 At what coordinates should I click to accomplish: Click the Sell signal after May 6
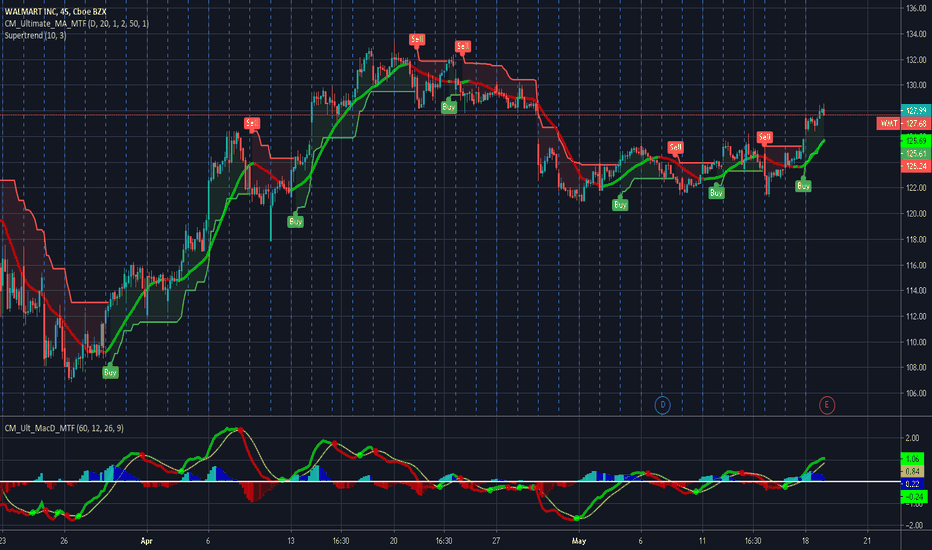(x=675, y=147)
